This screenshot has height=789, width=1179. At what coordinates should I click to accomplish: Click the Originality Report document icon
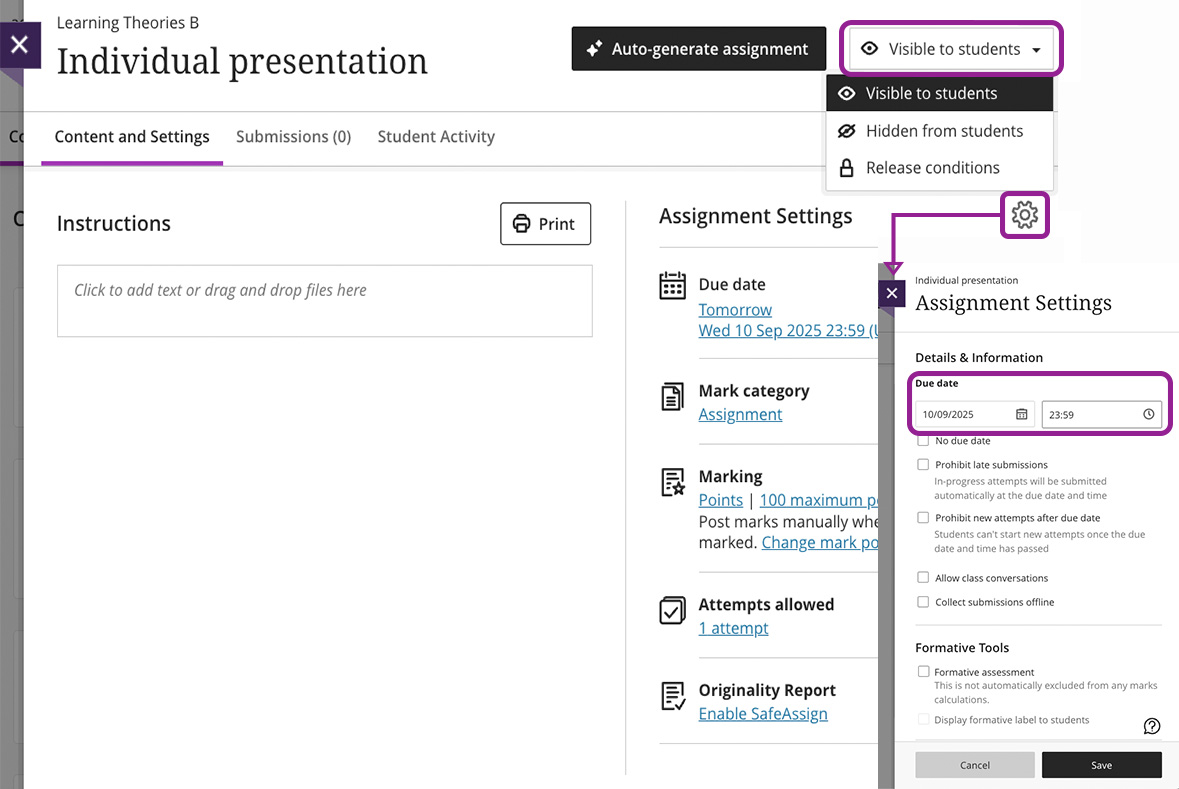[x=672, y=696]
